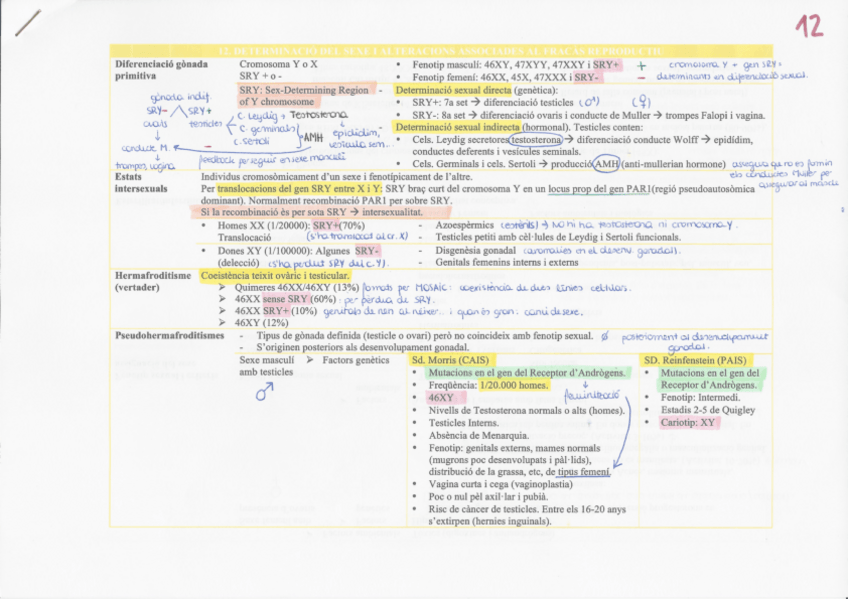848x599 pixels.
Task: Click the handwritten "Testosterona" in the diagram
Action: pos(319,115)
